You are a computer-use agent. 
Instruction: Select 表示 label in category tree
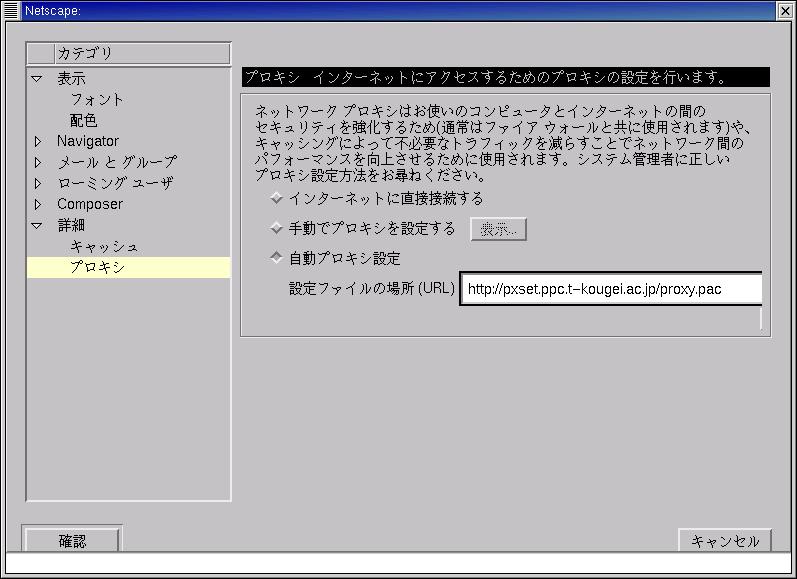point(71,79)
